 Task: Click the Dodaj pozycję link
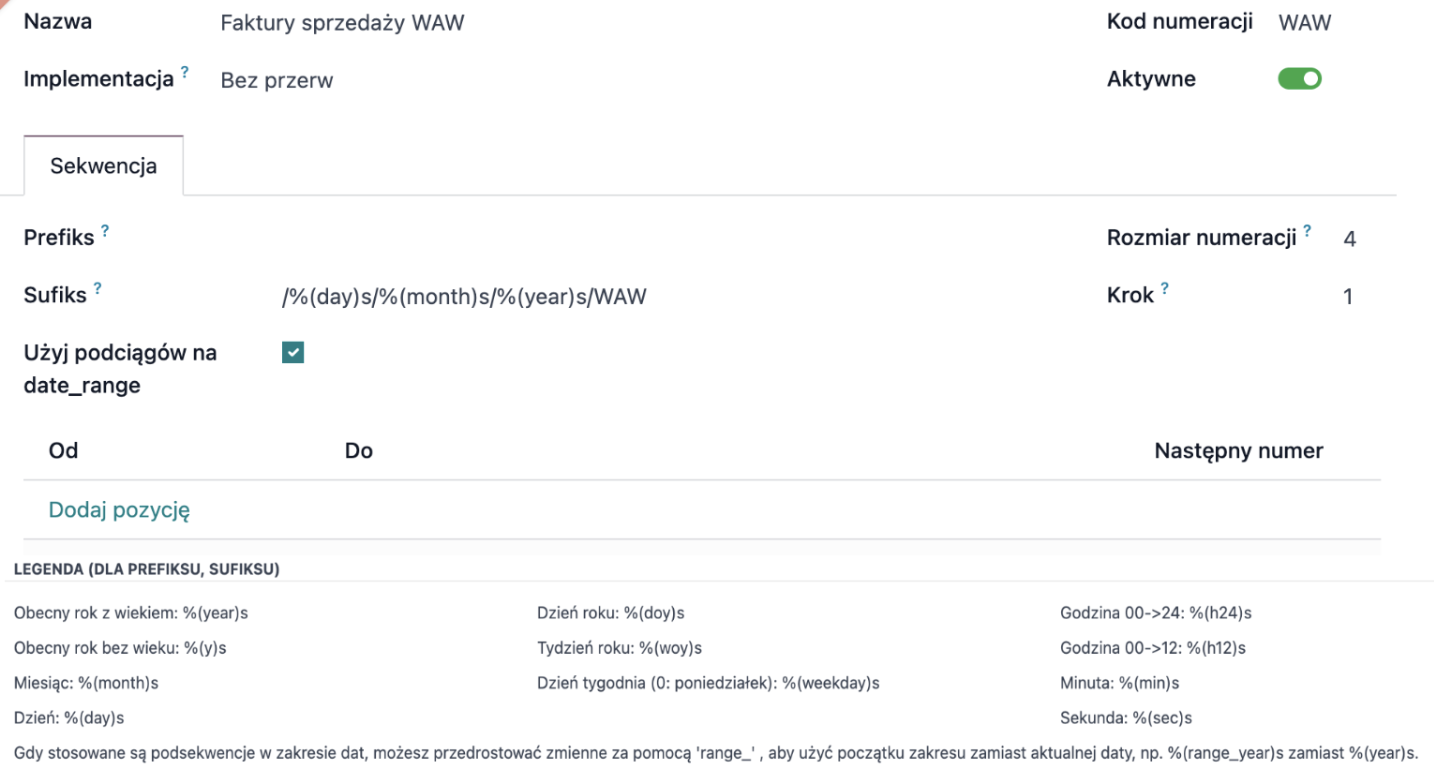(x=119, y=511)
